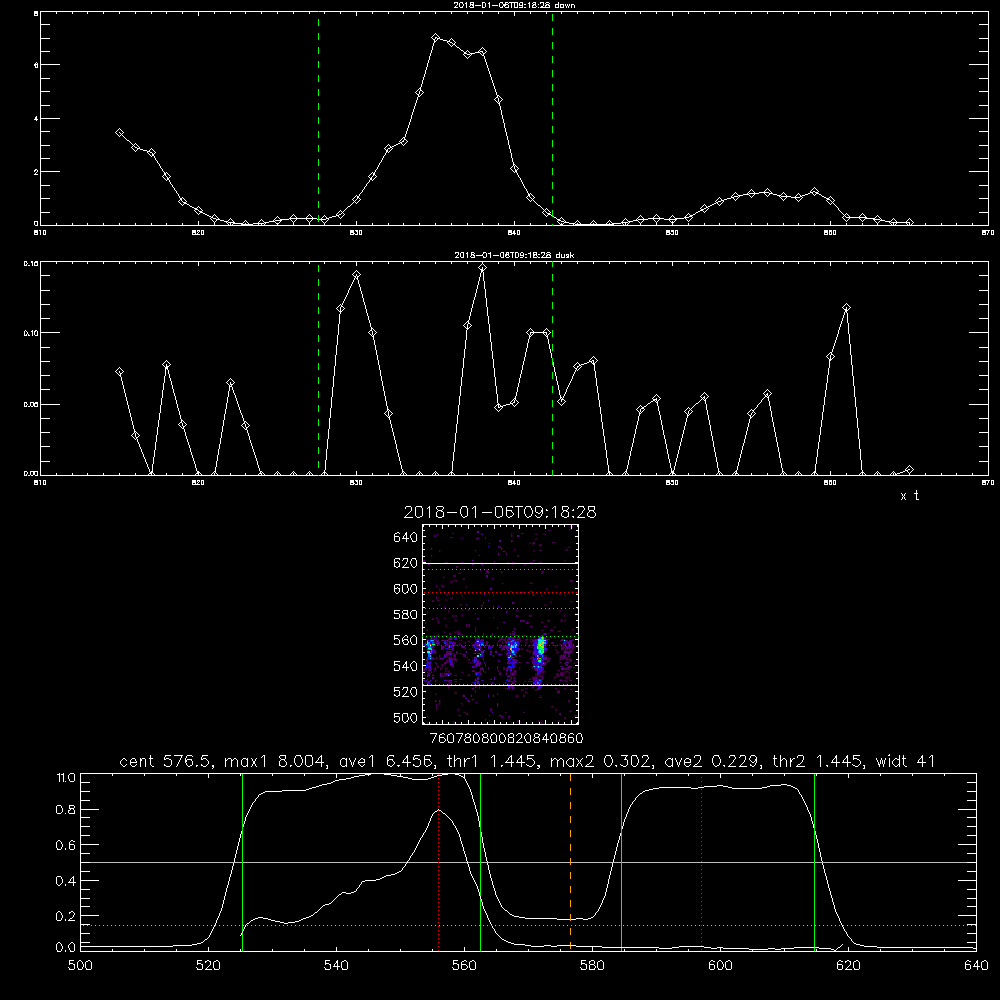The height and width of the screenshot is (1000, 1000).
Task: Select the 'ave1 6.456' statistic
Action: click(385, 761)
